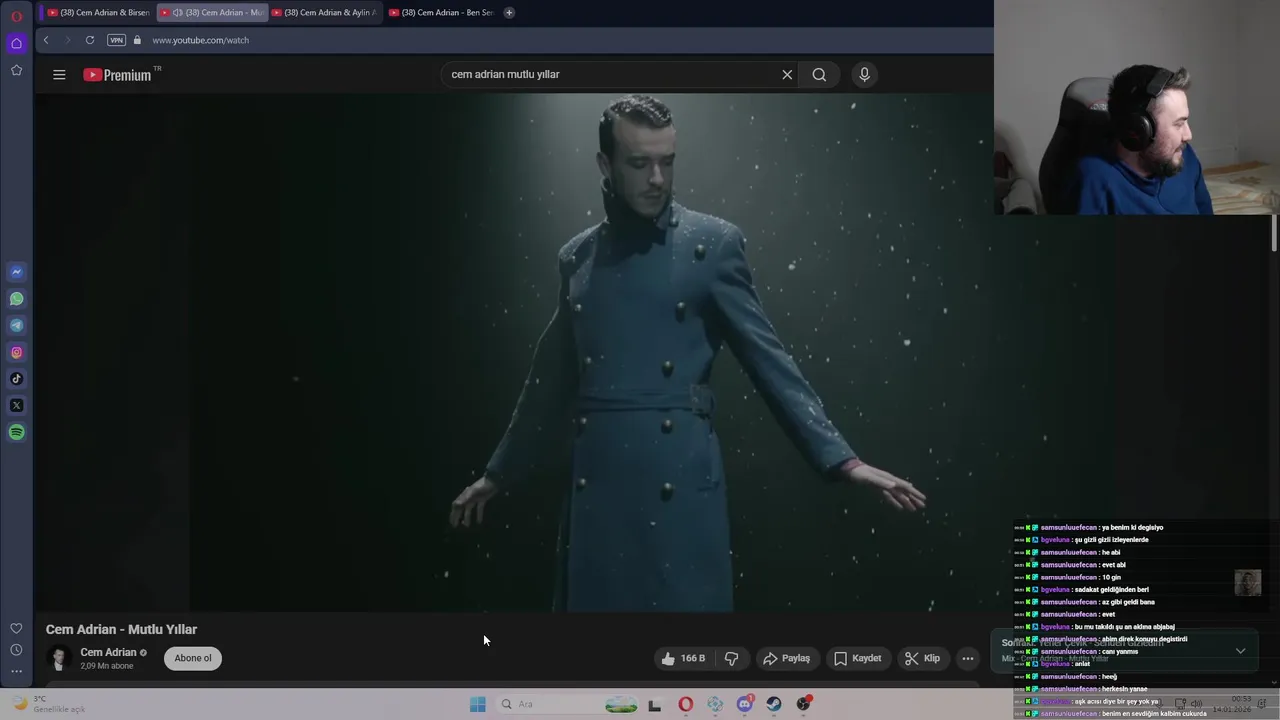Open Steam from the Windows taskbar

(x=774, y=704)
